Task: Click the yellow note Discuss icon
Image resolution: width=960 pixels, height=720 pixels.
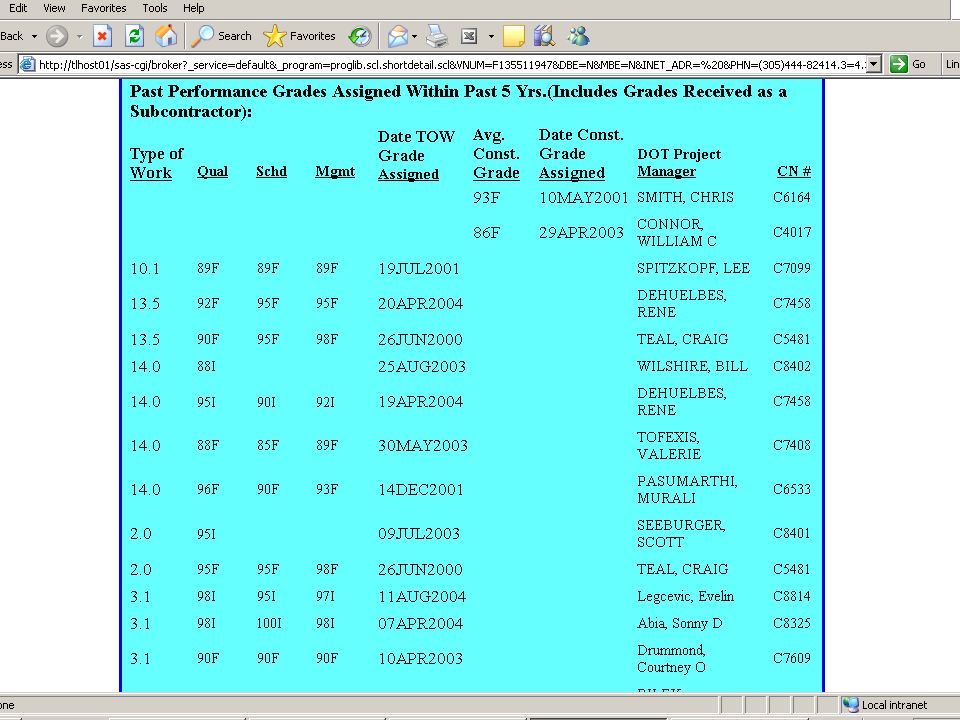Action: click(514, 36)
